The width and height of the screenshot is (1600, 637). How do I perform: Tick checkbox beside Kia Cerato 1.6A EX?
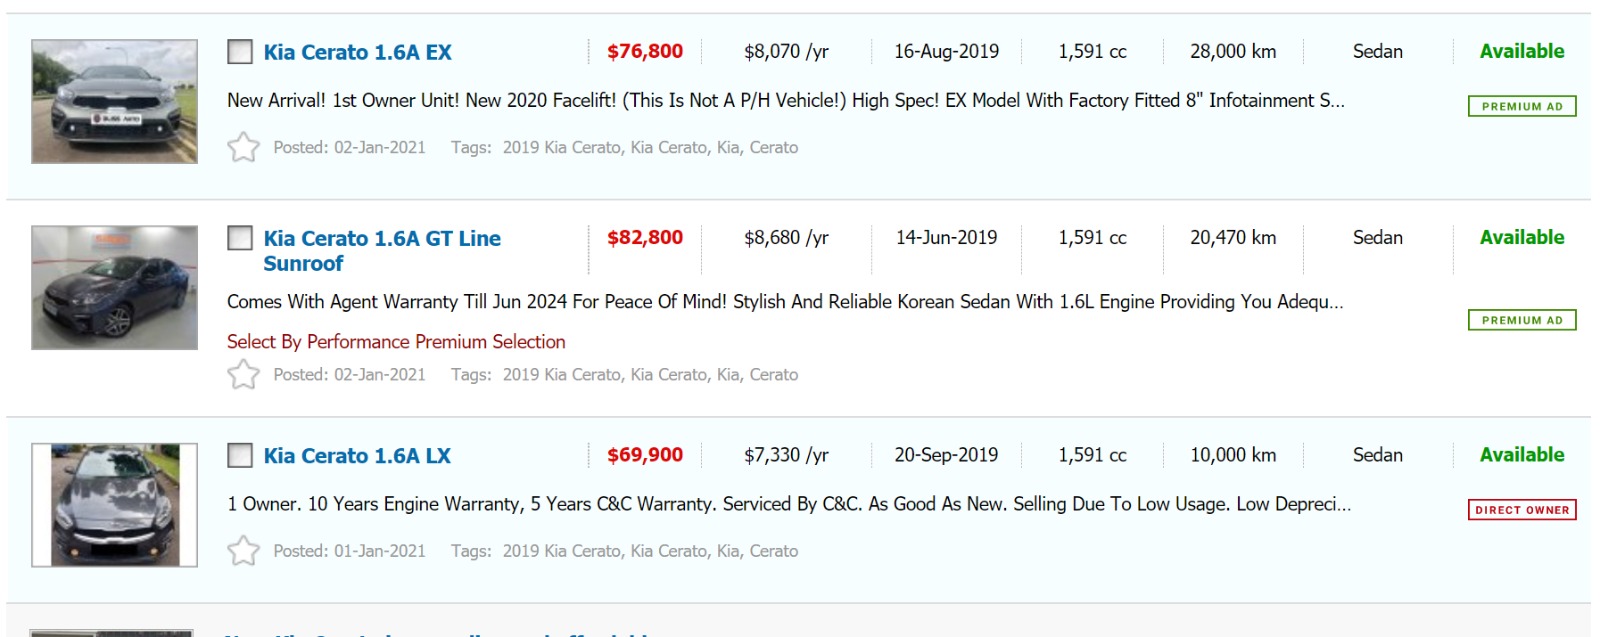point(240,52)
